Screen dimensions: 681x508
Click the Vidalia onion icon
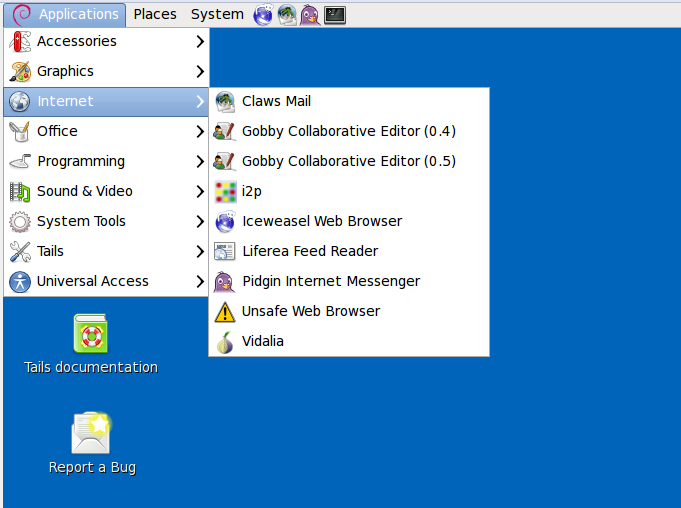point(225,342)
